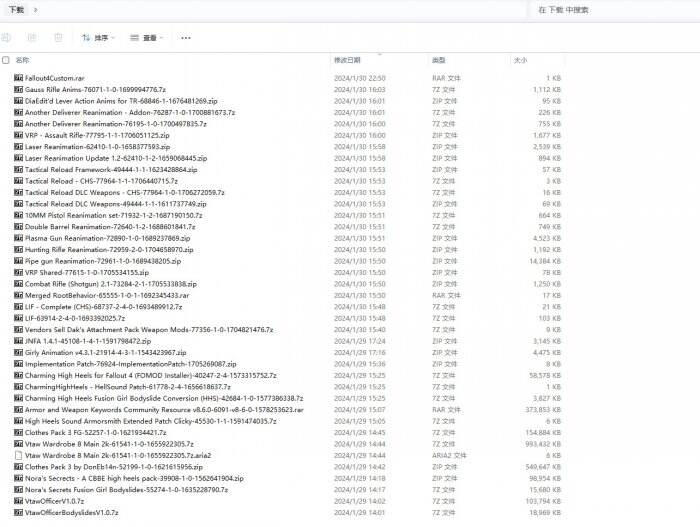Viewport: 700px width, 527px height.
Task: Select file VtawOfficerBodyslidesV1.0.7z
Action: [71, 513]
